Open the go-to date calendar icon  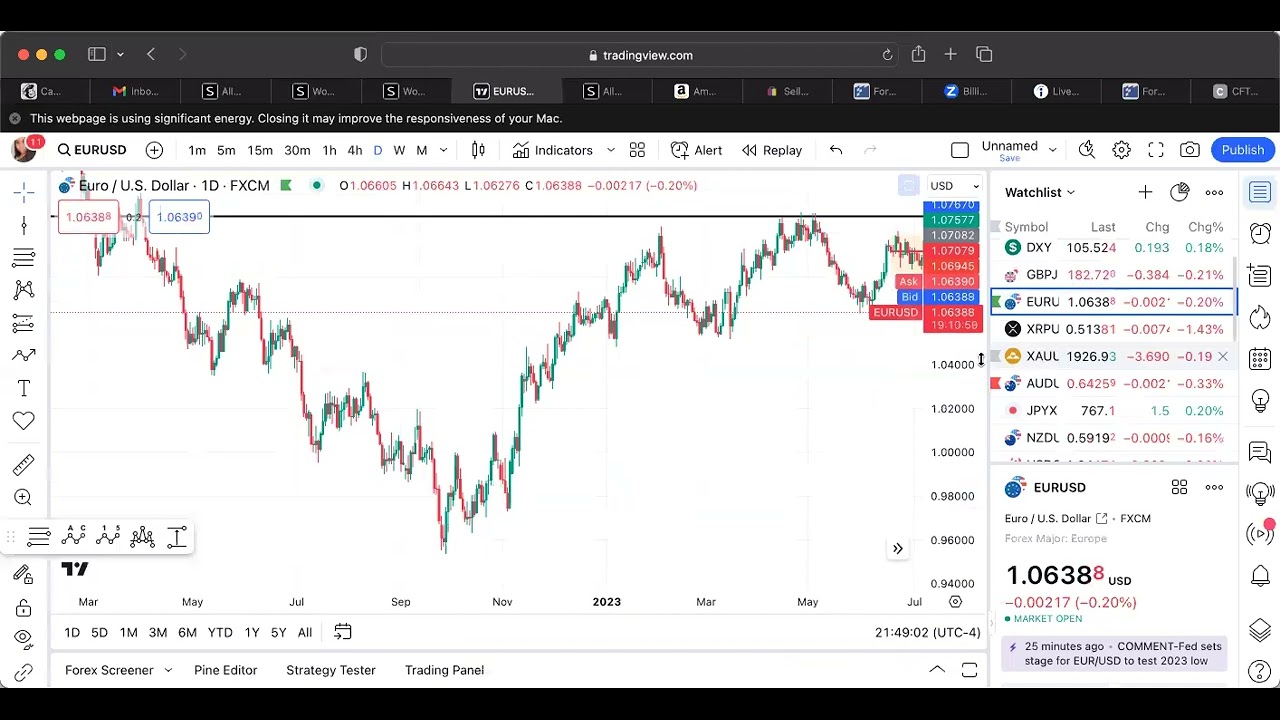click(x=343, y=632)
